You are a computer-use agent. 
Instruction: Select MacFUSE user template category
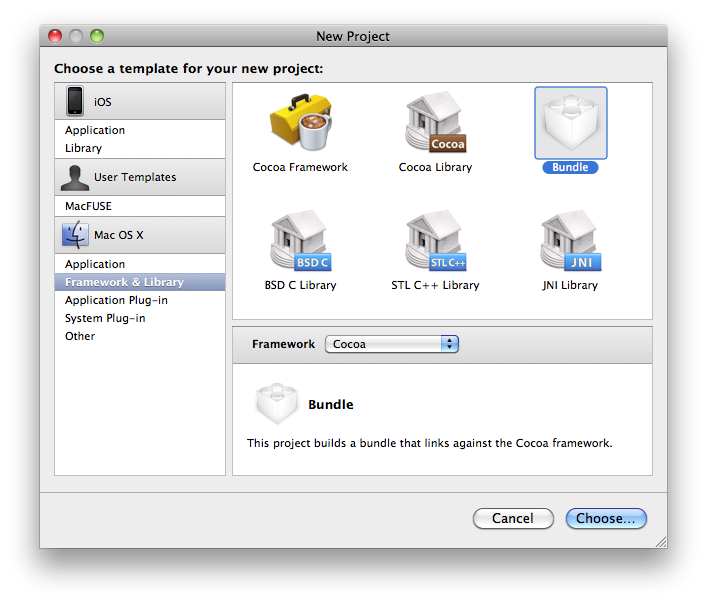[x=88, y=206]
